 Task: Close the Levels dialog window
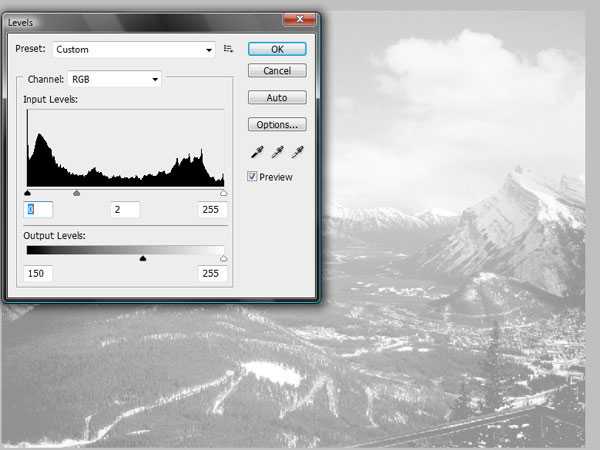295,19
